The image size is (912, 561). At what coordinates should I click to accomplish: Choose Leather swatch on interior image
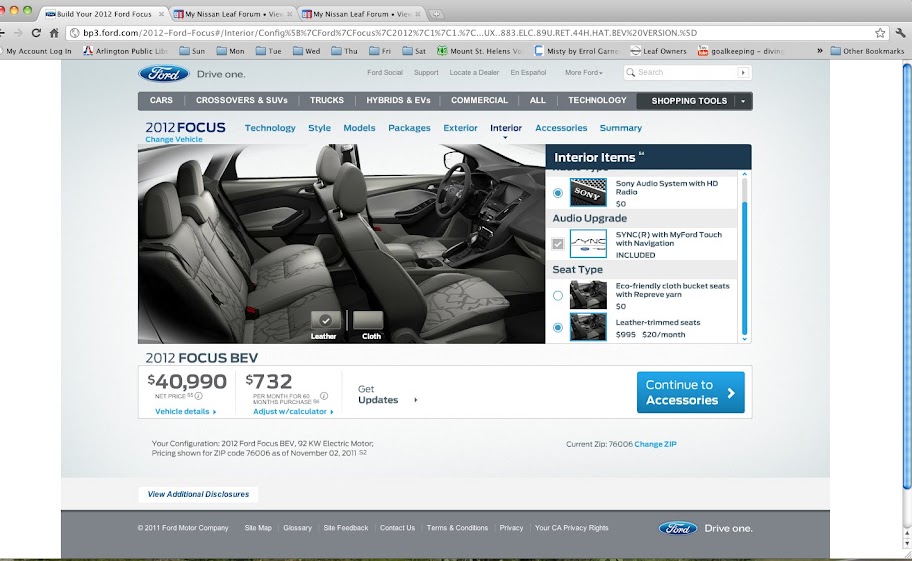325,320
